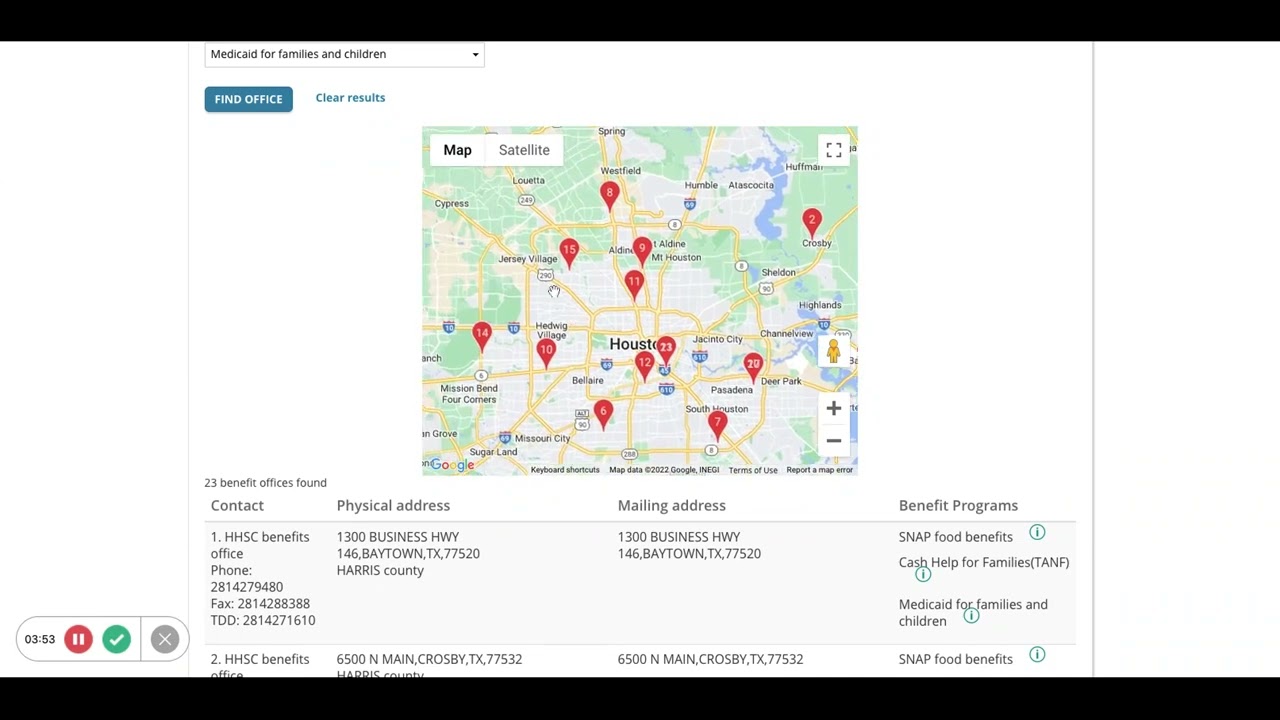Select the Street View pegman icon
Screen dimensions: 1280x720
point(833,351)
